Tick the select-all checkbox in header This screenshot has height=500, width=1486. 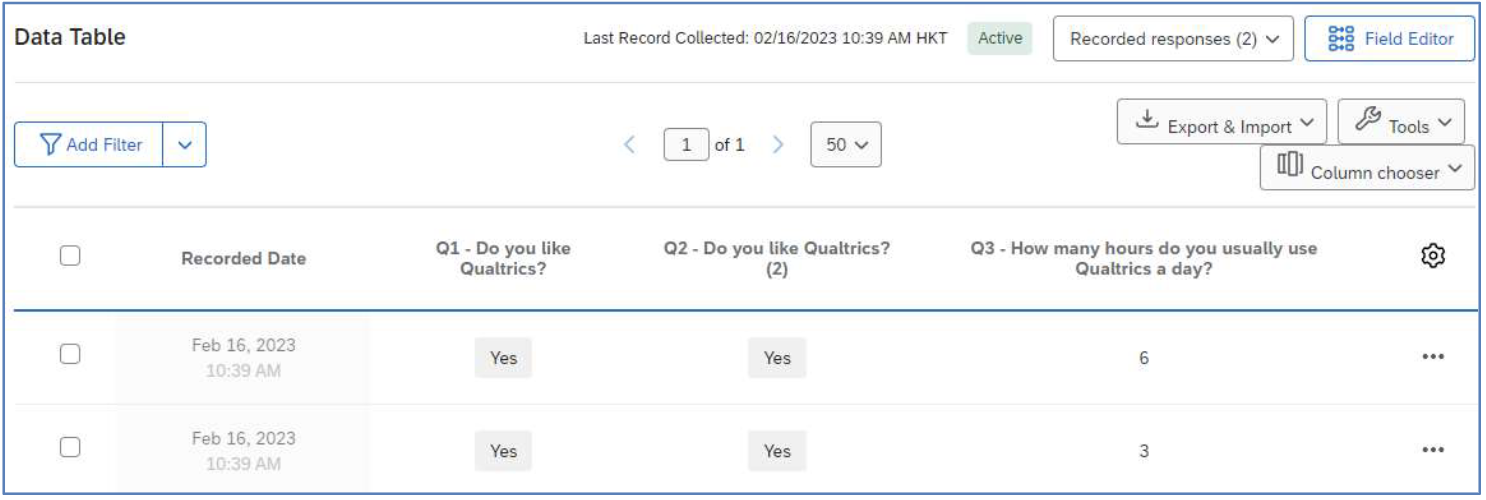[69, 257]
